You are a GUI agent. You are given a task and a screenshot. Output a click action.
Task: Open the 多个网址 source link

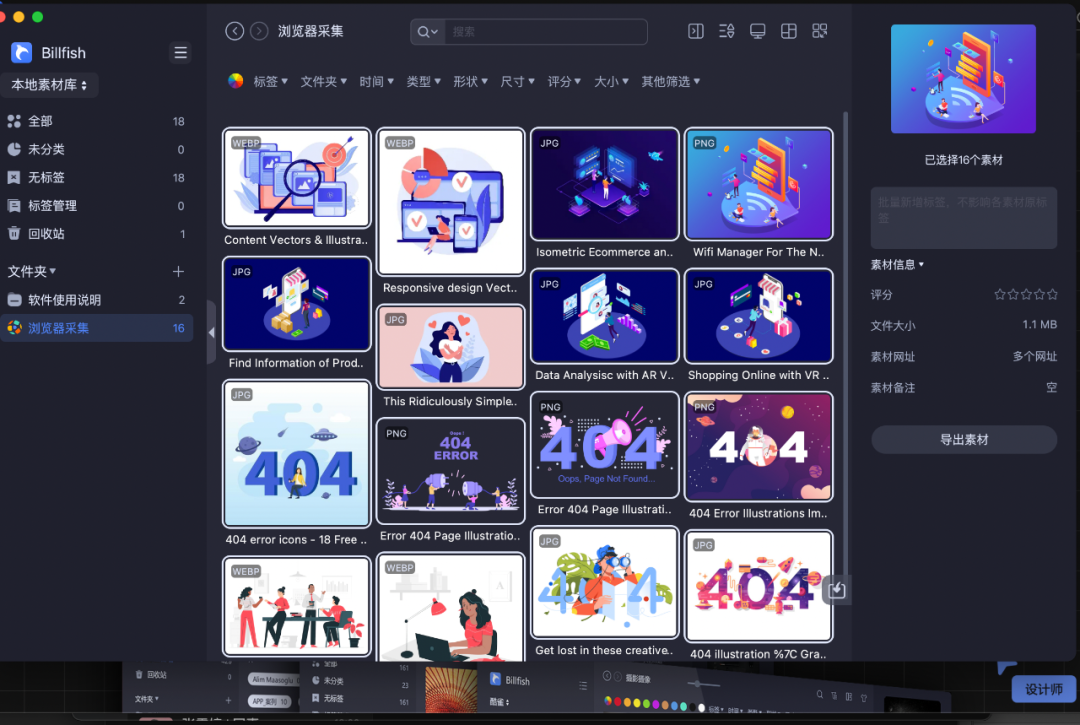click(1035, 356)
